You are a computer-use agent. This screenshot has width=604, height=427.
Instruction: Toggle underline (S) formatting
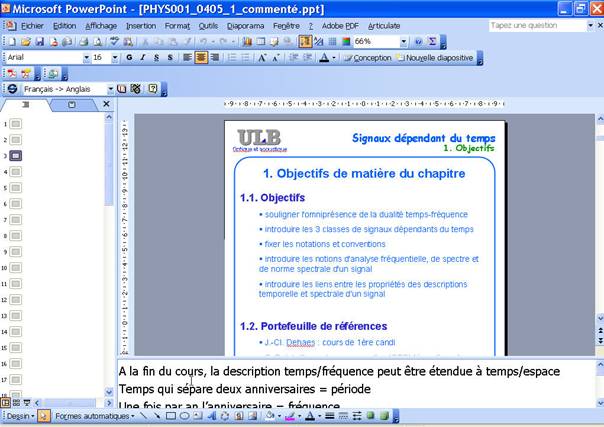point(156,58)
